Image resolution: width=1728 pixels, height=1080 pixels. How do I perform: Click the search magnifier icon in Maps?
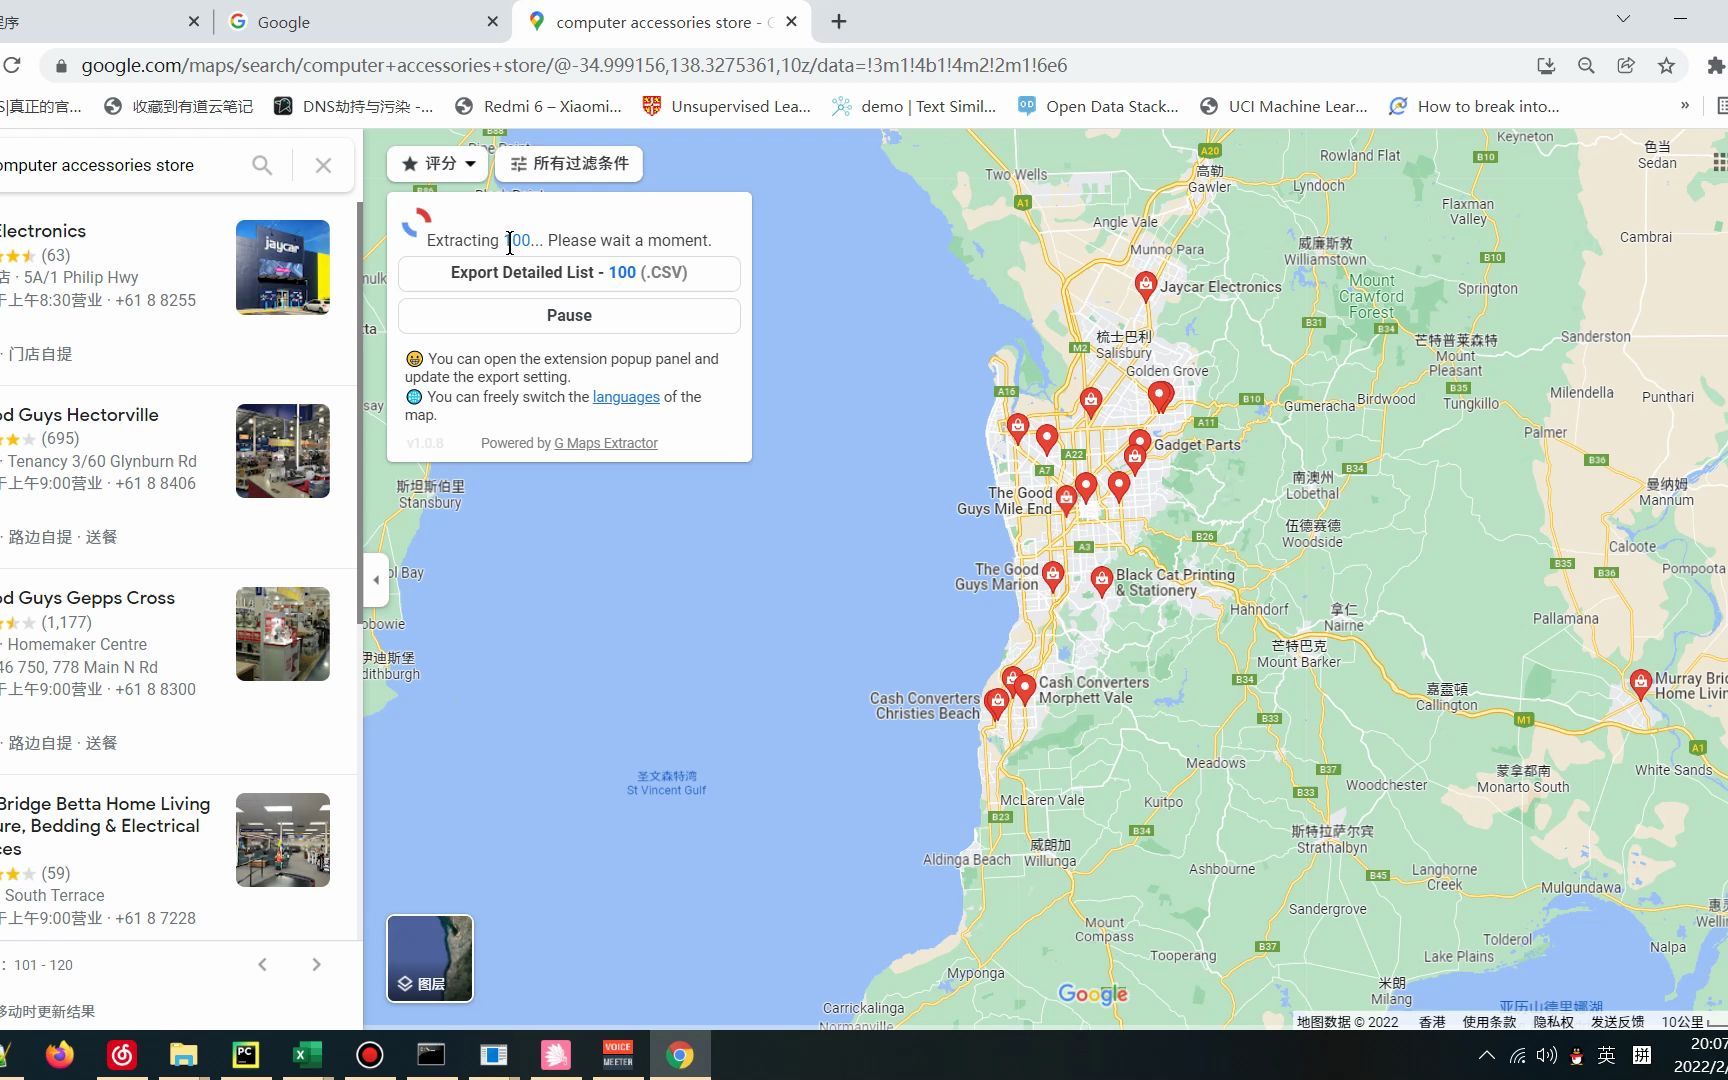click(262, 165)
